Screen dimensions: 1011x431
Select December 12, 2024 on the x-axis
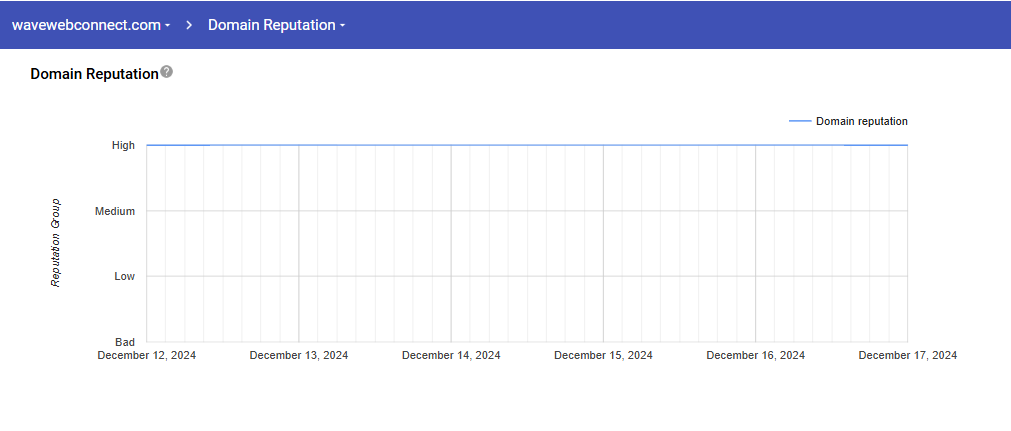point(147,355)
